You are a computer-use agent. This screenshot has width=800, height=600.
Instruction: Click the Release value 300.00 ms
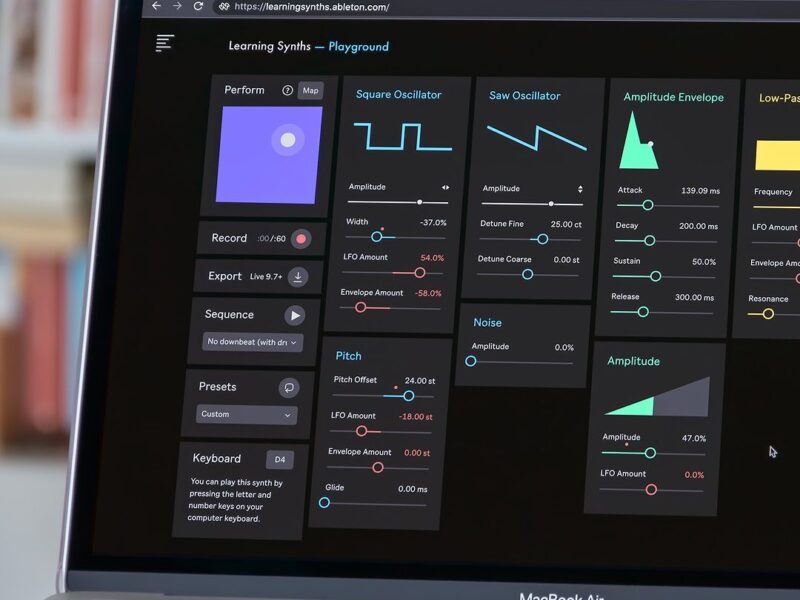(694, 297)
